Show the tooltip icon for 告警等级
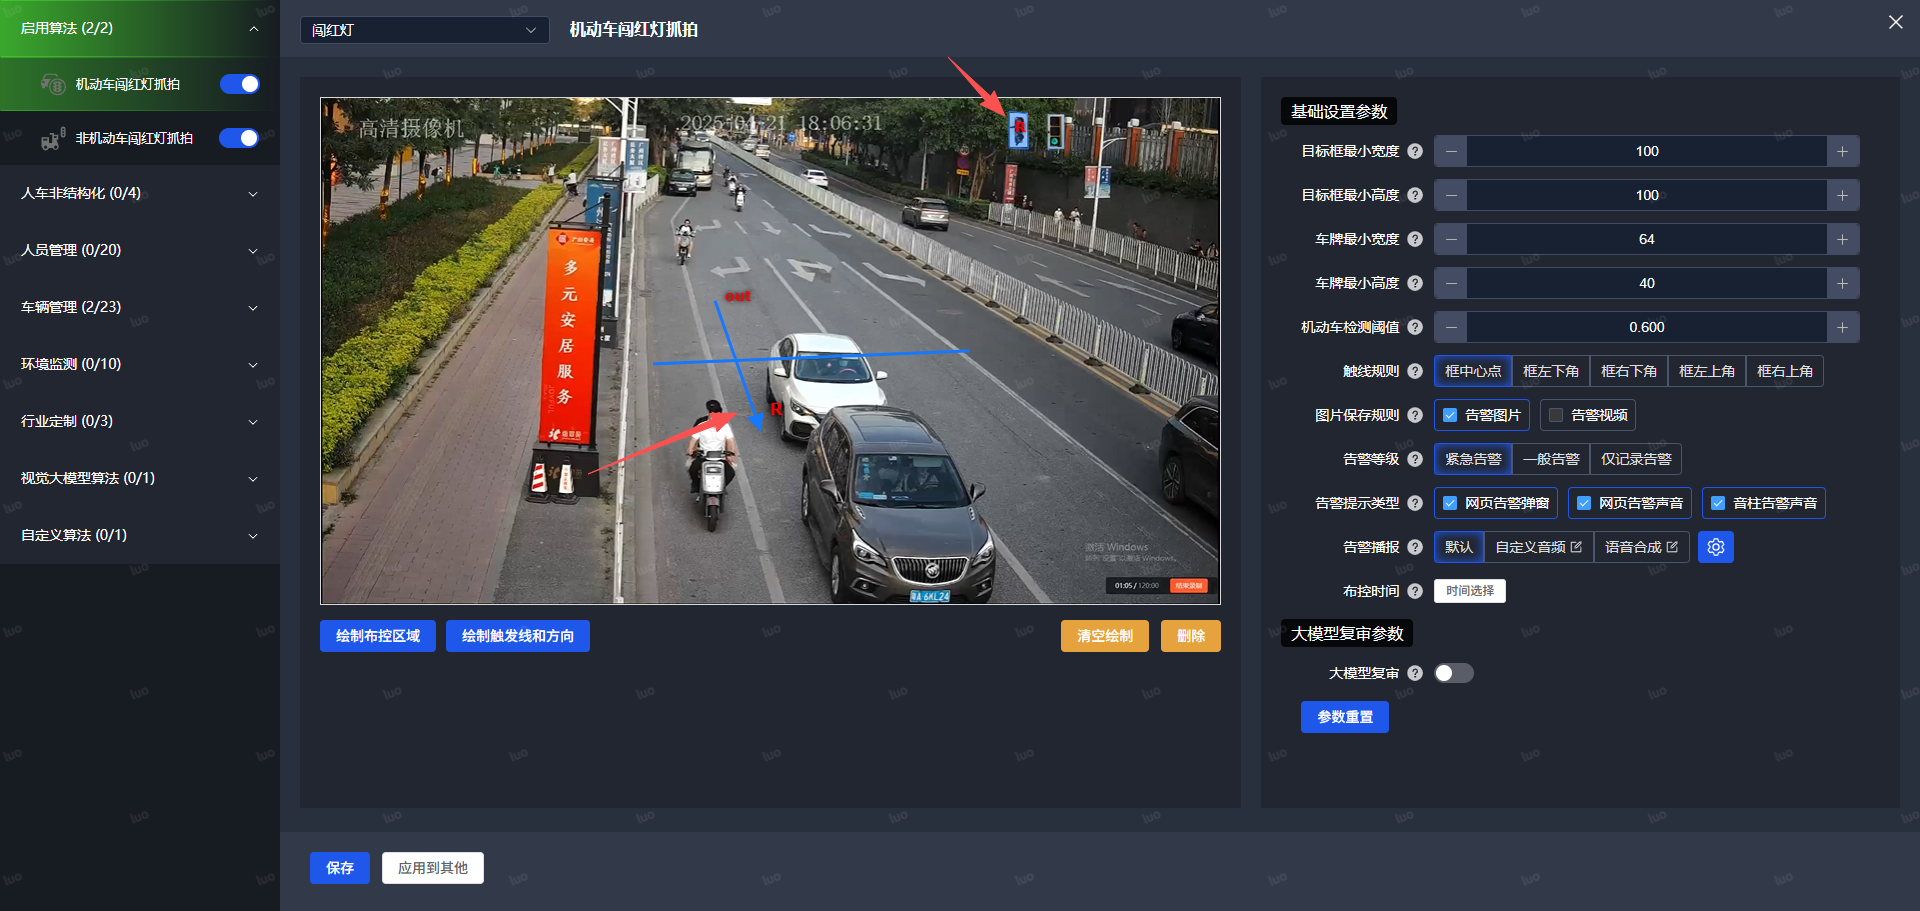Viewport: 1920px width, 911px height. [x=1415, y=459]
